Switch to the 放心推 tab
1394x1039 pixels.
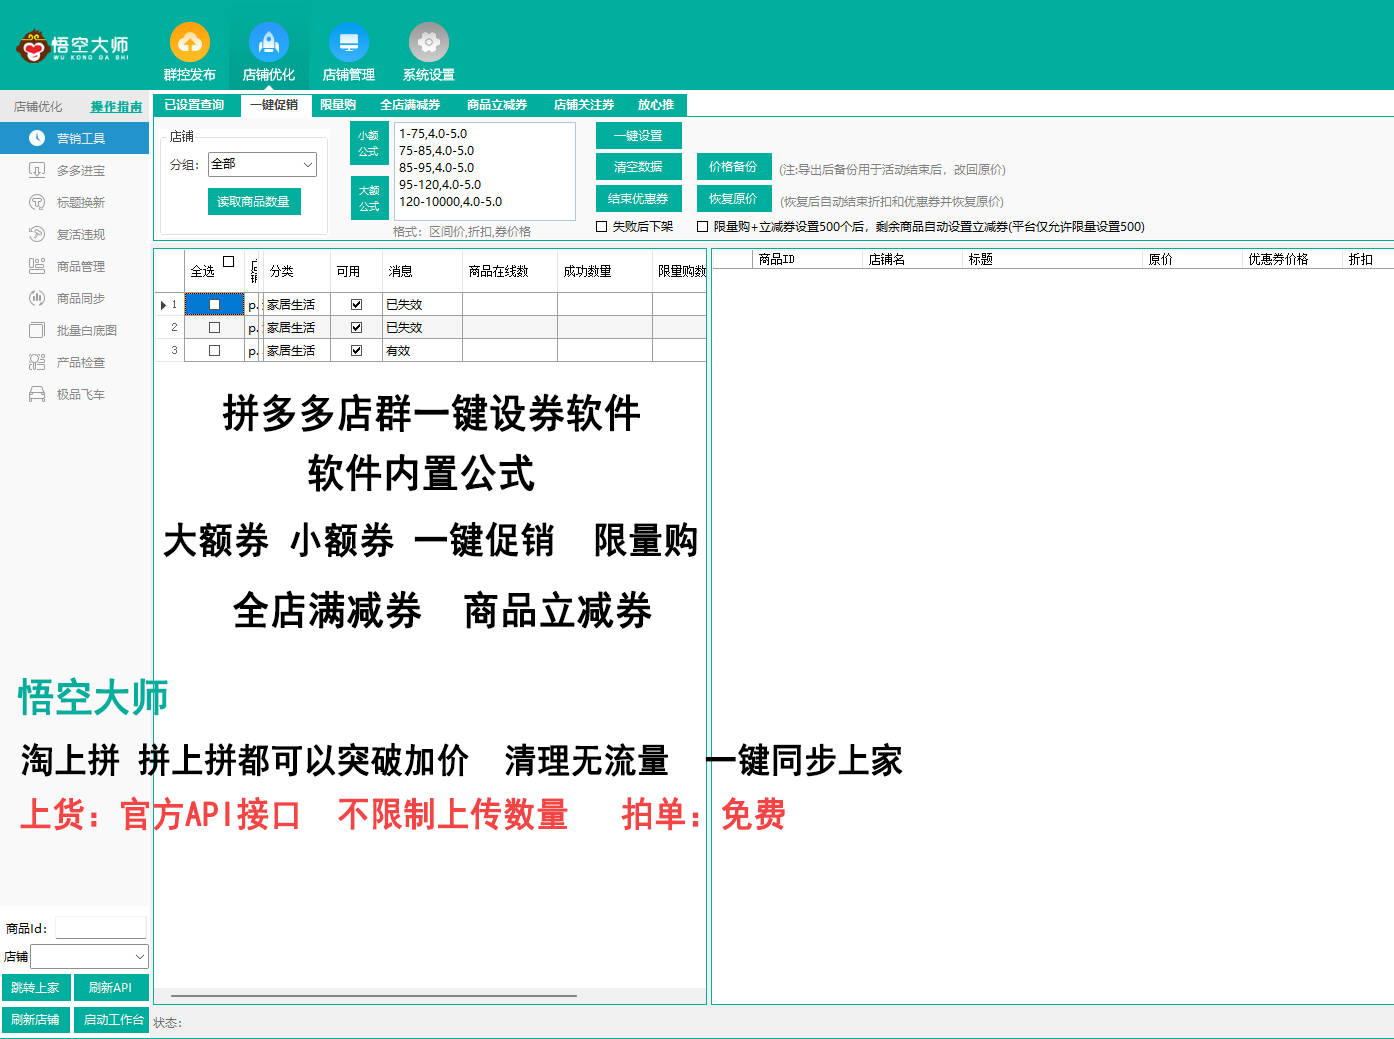(656, 105)
